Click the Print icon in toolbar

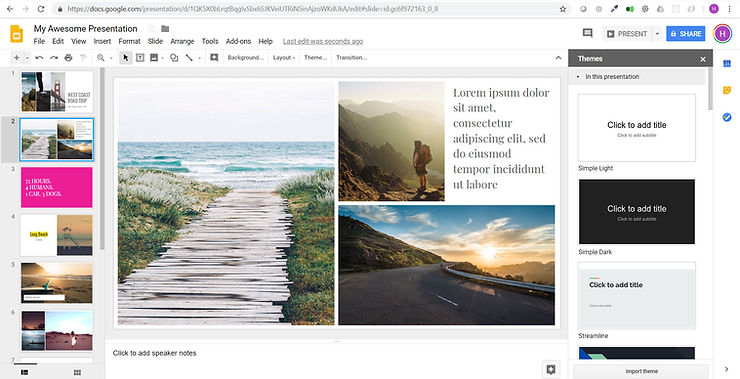(x=68, y=58)
